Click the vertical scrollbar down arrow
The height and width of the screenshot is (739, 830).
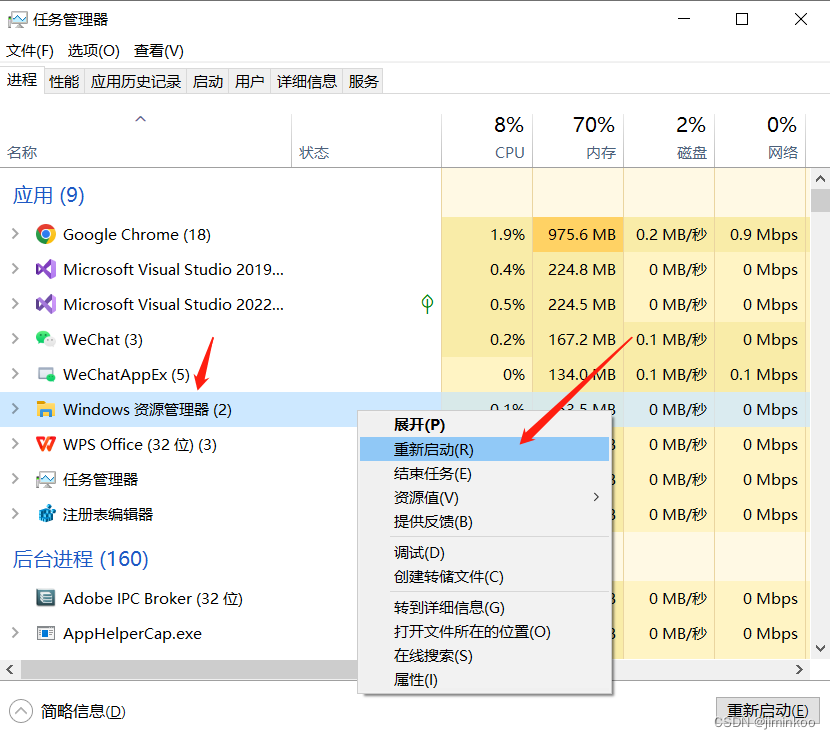[x=820, y=648]
